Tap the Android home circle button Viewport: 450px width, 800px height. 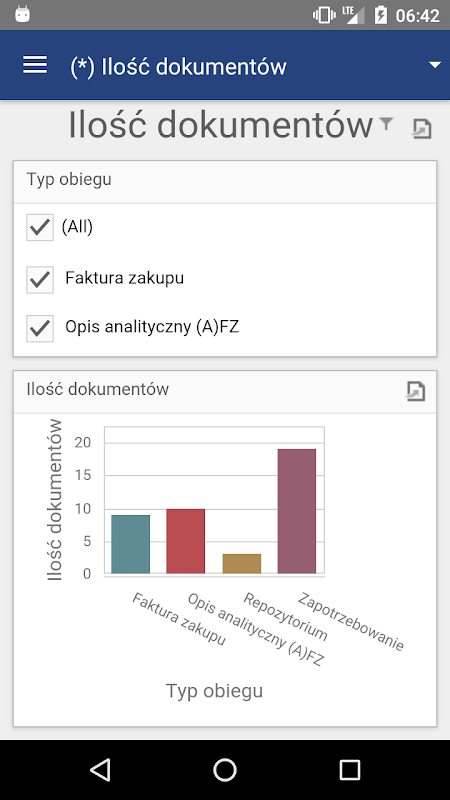225,769
